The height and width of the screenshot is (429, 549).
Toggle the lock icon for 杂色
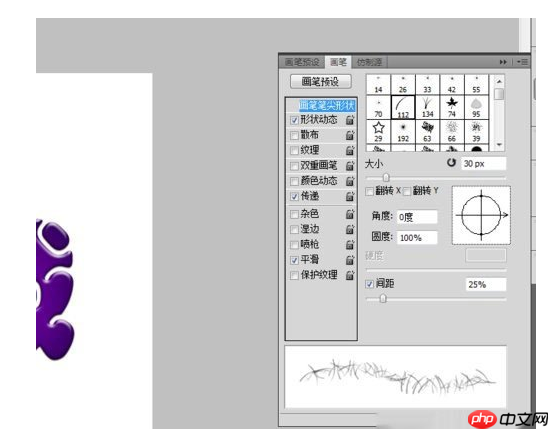[x=350, y=214]
